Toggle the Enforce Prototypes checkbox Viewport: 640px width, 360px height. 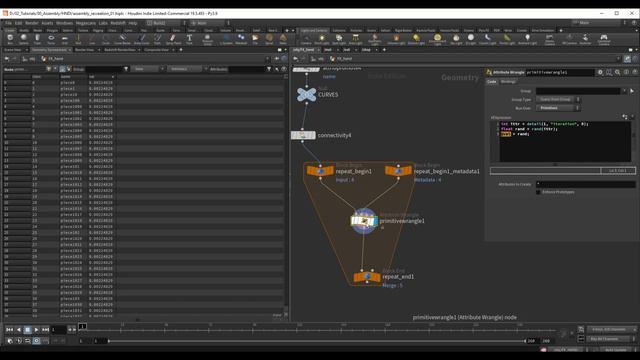pyautogui.click(x=539, y=192)
